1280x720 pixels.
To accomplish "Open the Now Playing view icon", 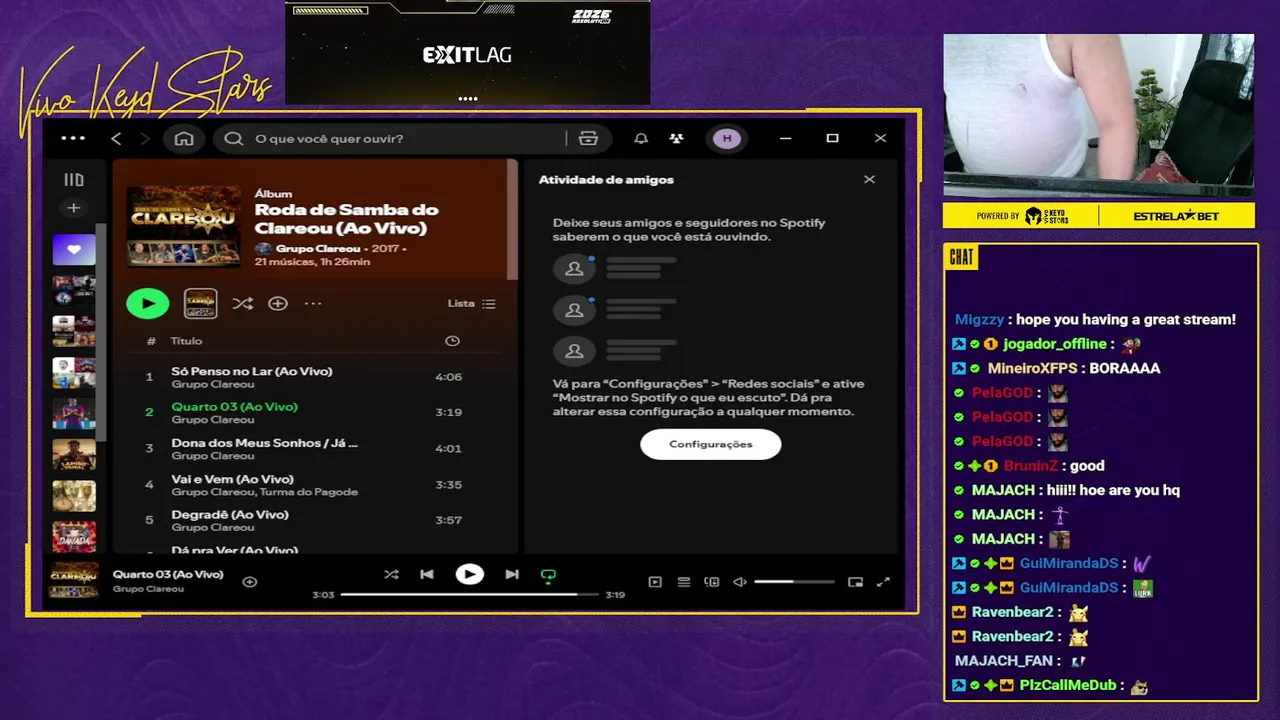I will point(655,582).
